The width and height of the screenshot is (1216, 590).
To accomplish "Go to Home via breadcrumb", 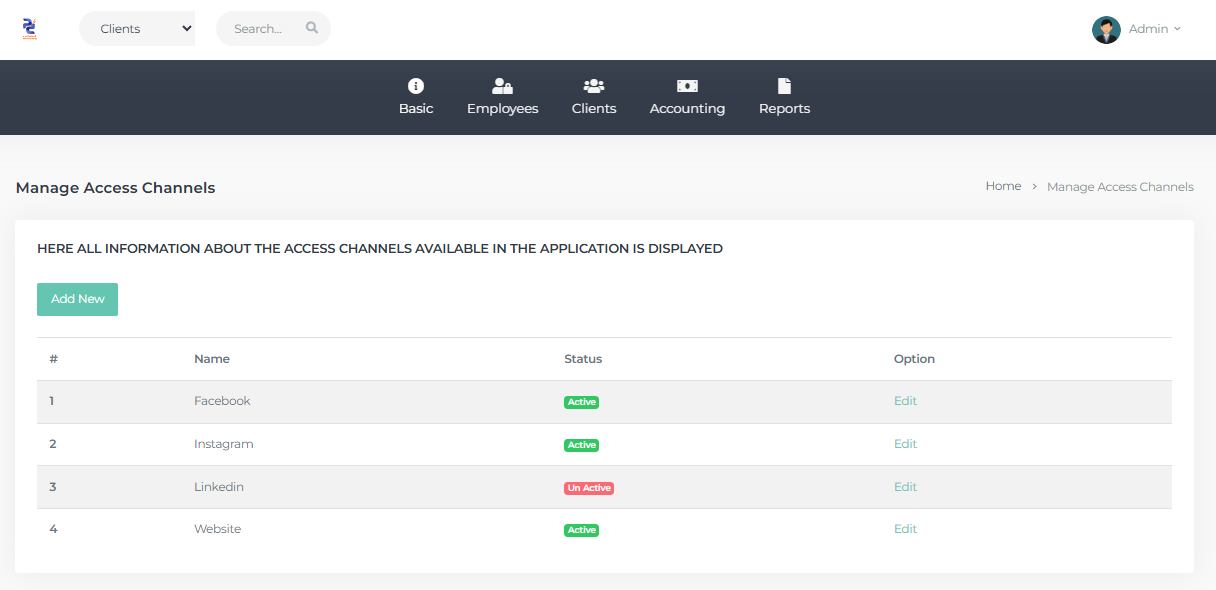I will (x=1003, y=186).
